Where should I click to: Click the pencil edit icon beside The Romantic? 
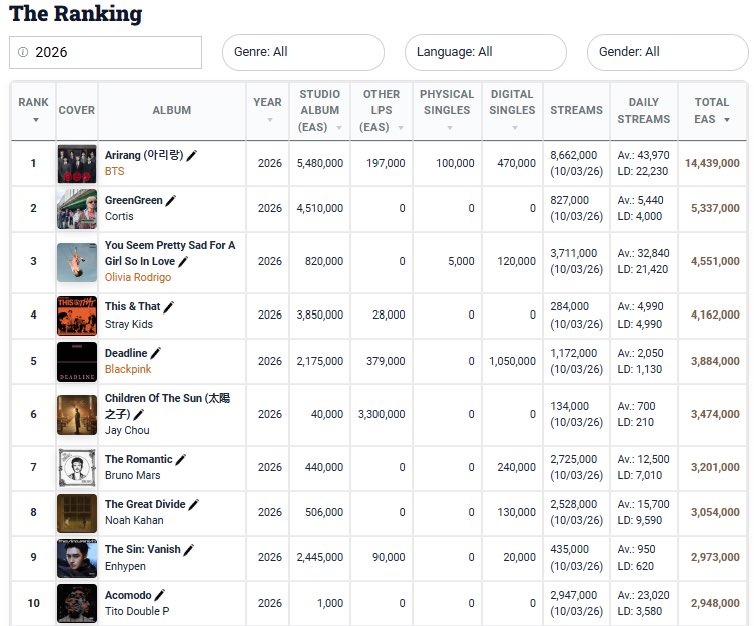point(180,460)
